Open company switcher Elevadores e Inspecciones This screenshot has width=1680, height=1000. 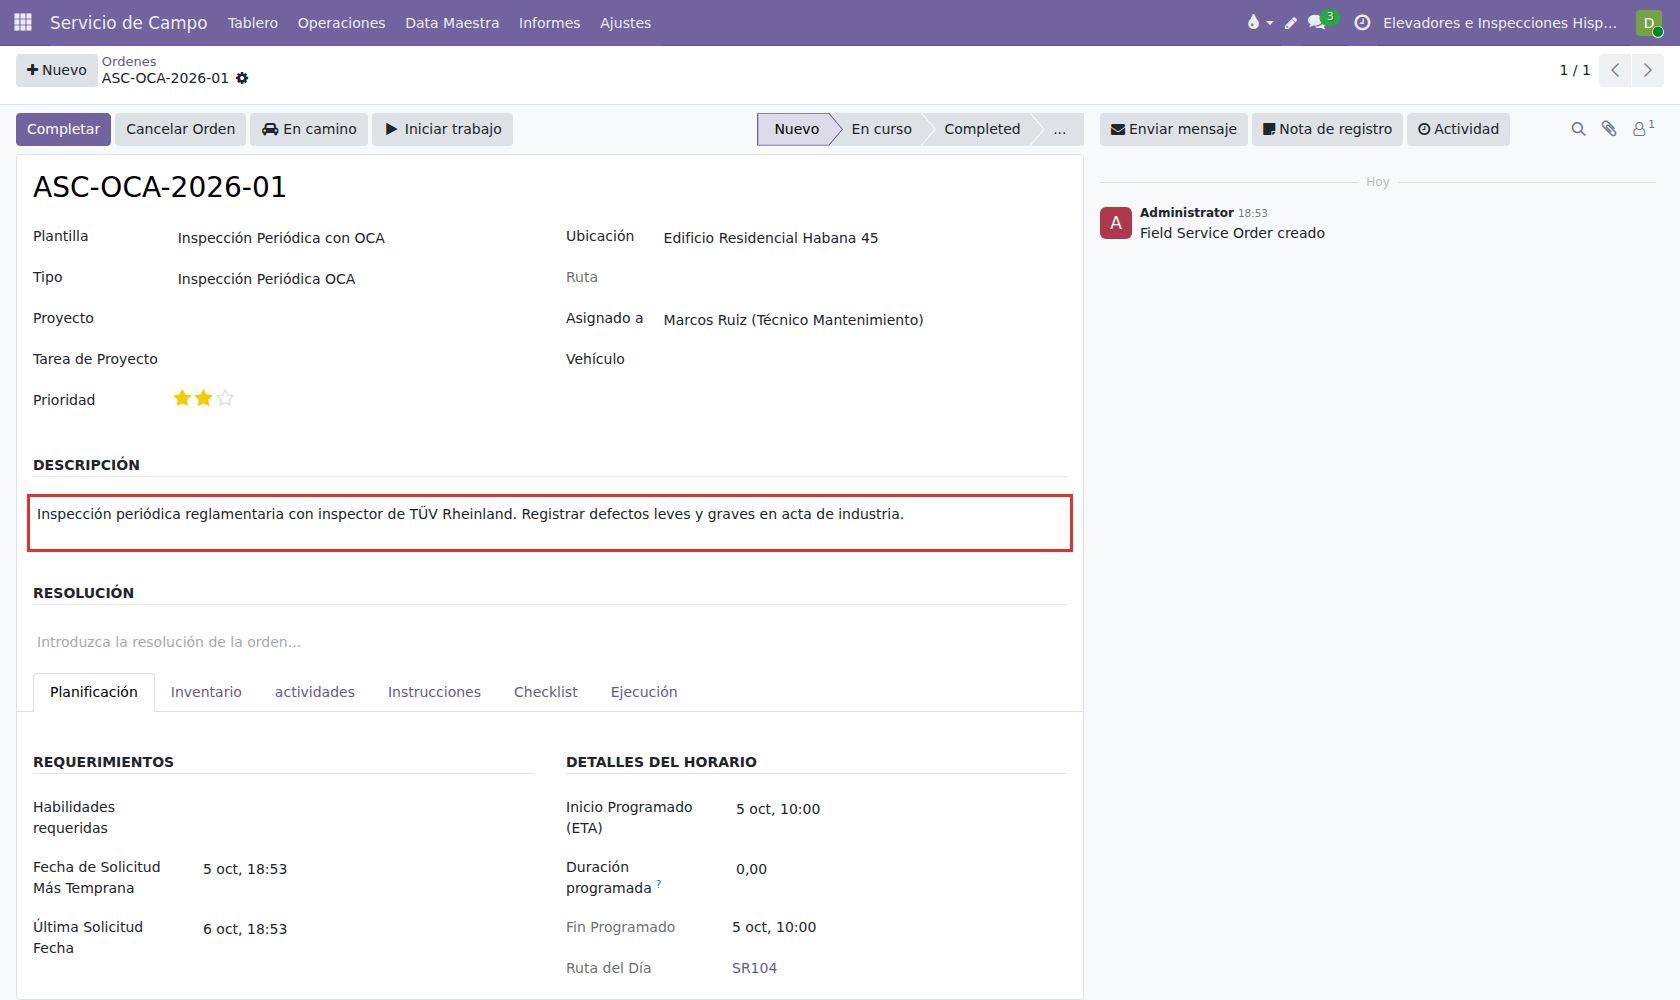point(1500,22)
